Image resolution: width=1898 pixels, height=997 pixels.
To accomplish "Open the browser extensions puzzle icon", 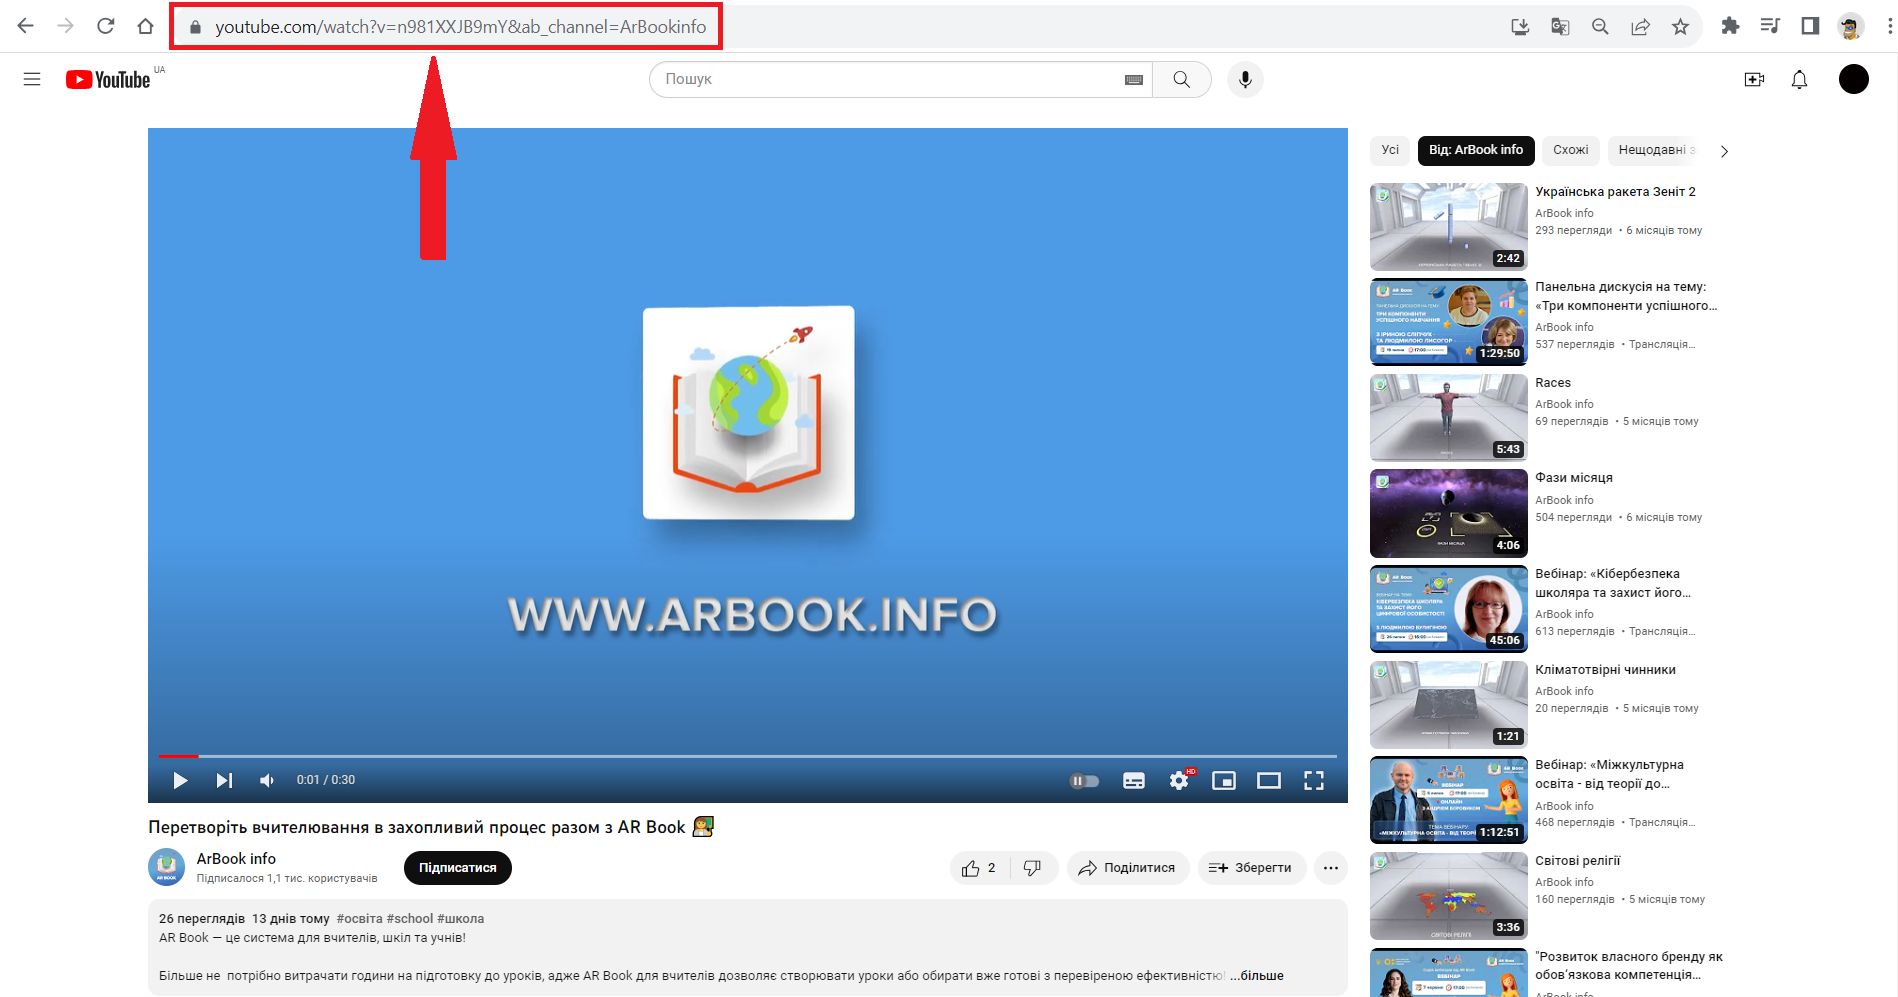I will 1730,26.
